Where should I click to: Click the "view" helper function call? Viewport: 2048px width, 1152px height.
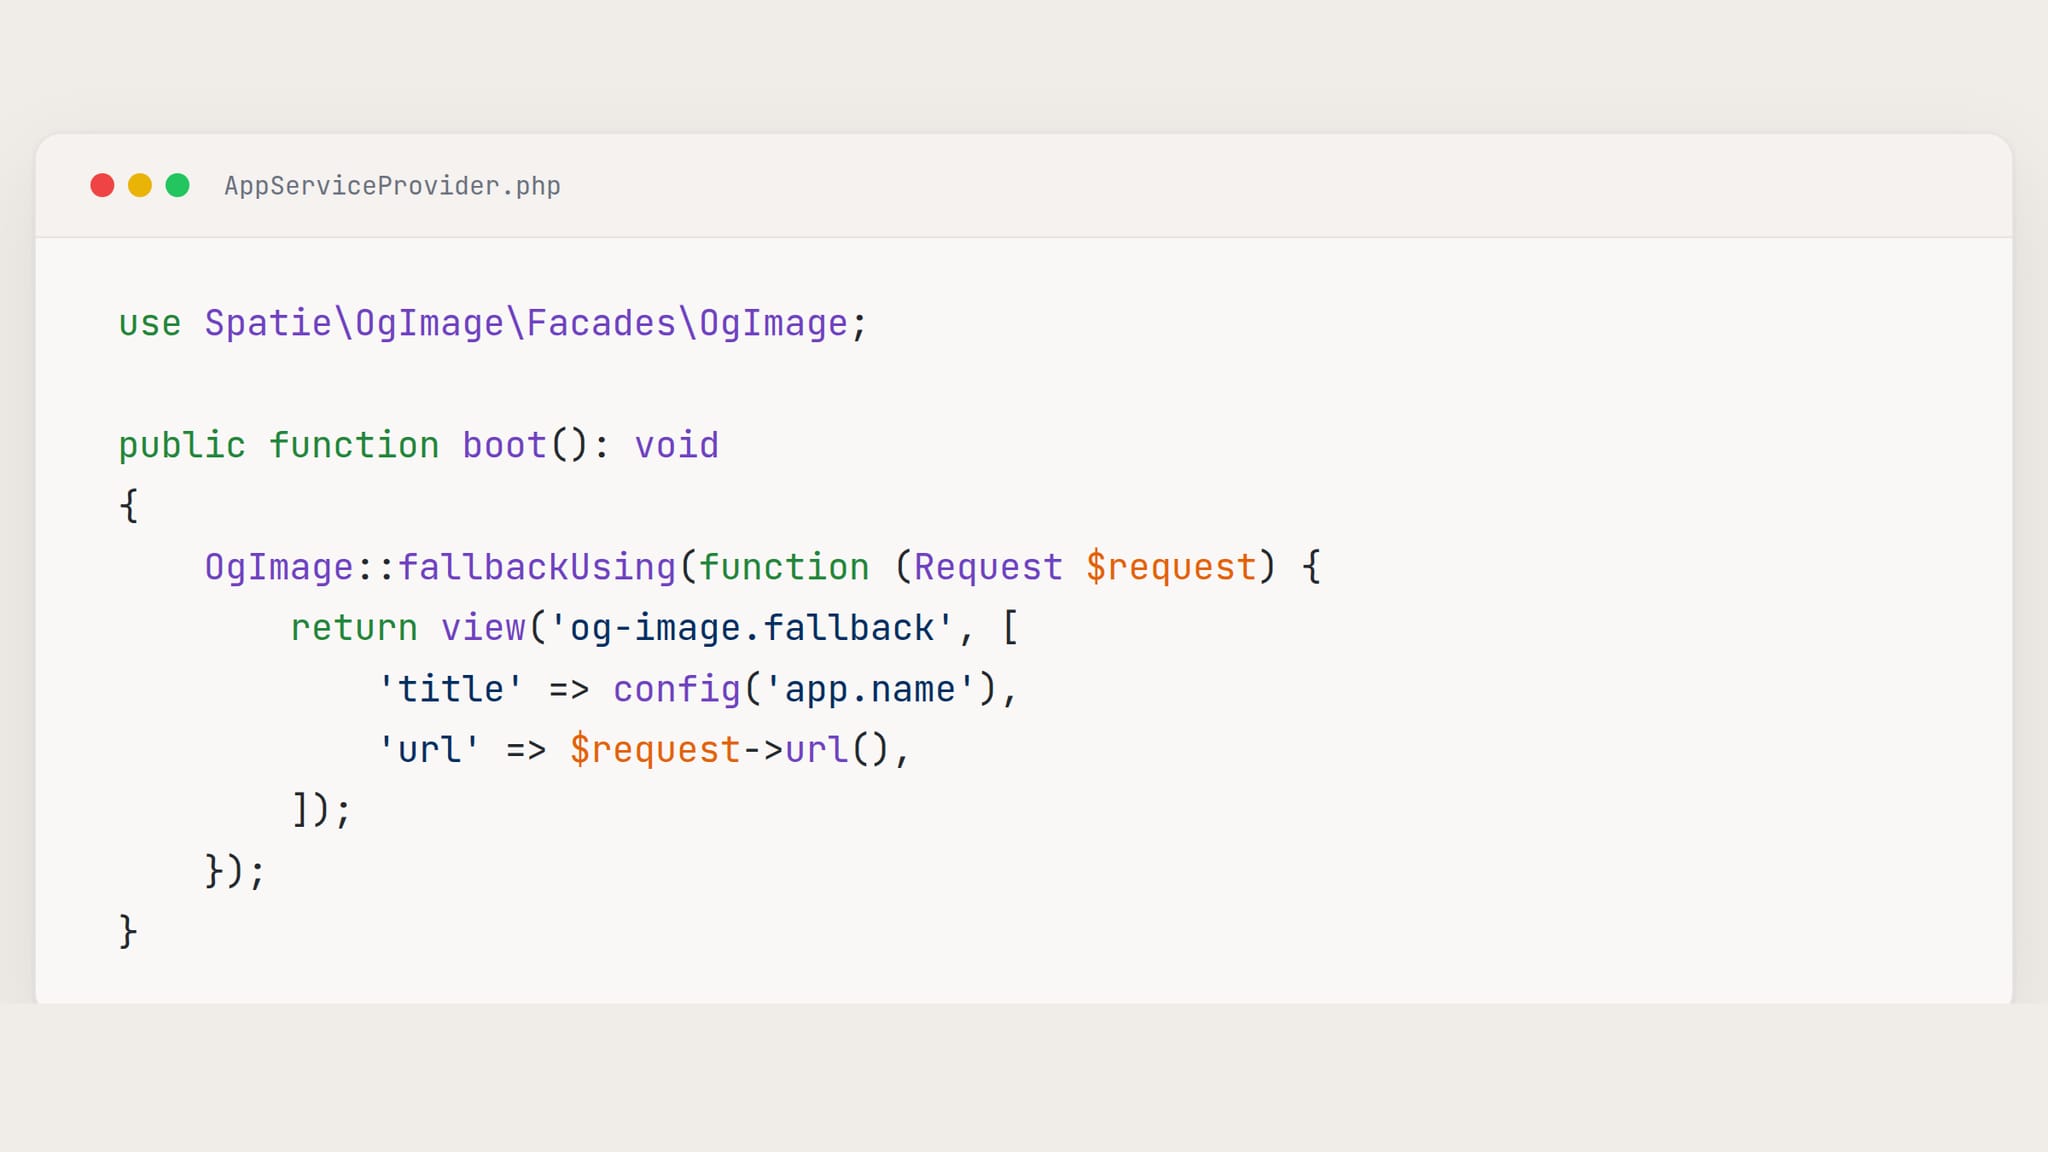483,629
